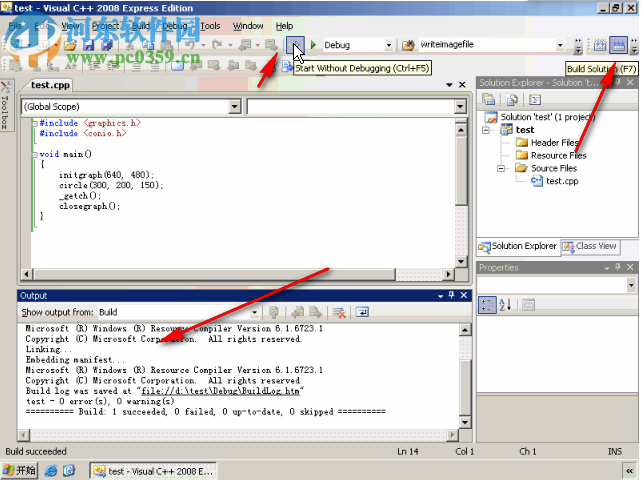Click the green Start Debugging arrow
Viewport: 641px width, 480px height.
[x=313, y=45]
